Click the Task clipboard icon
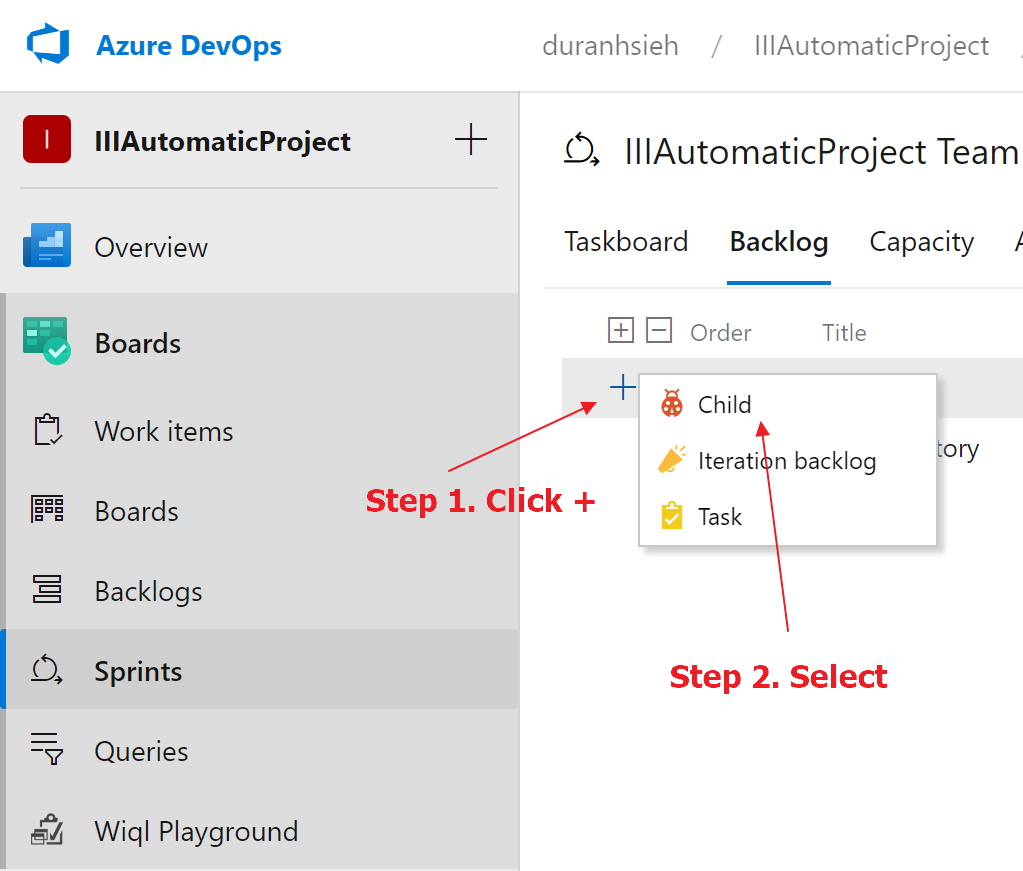 (671, 516)
